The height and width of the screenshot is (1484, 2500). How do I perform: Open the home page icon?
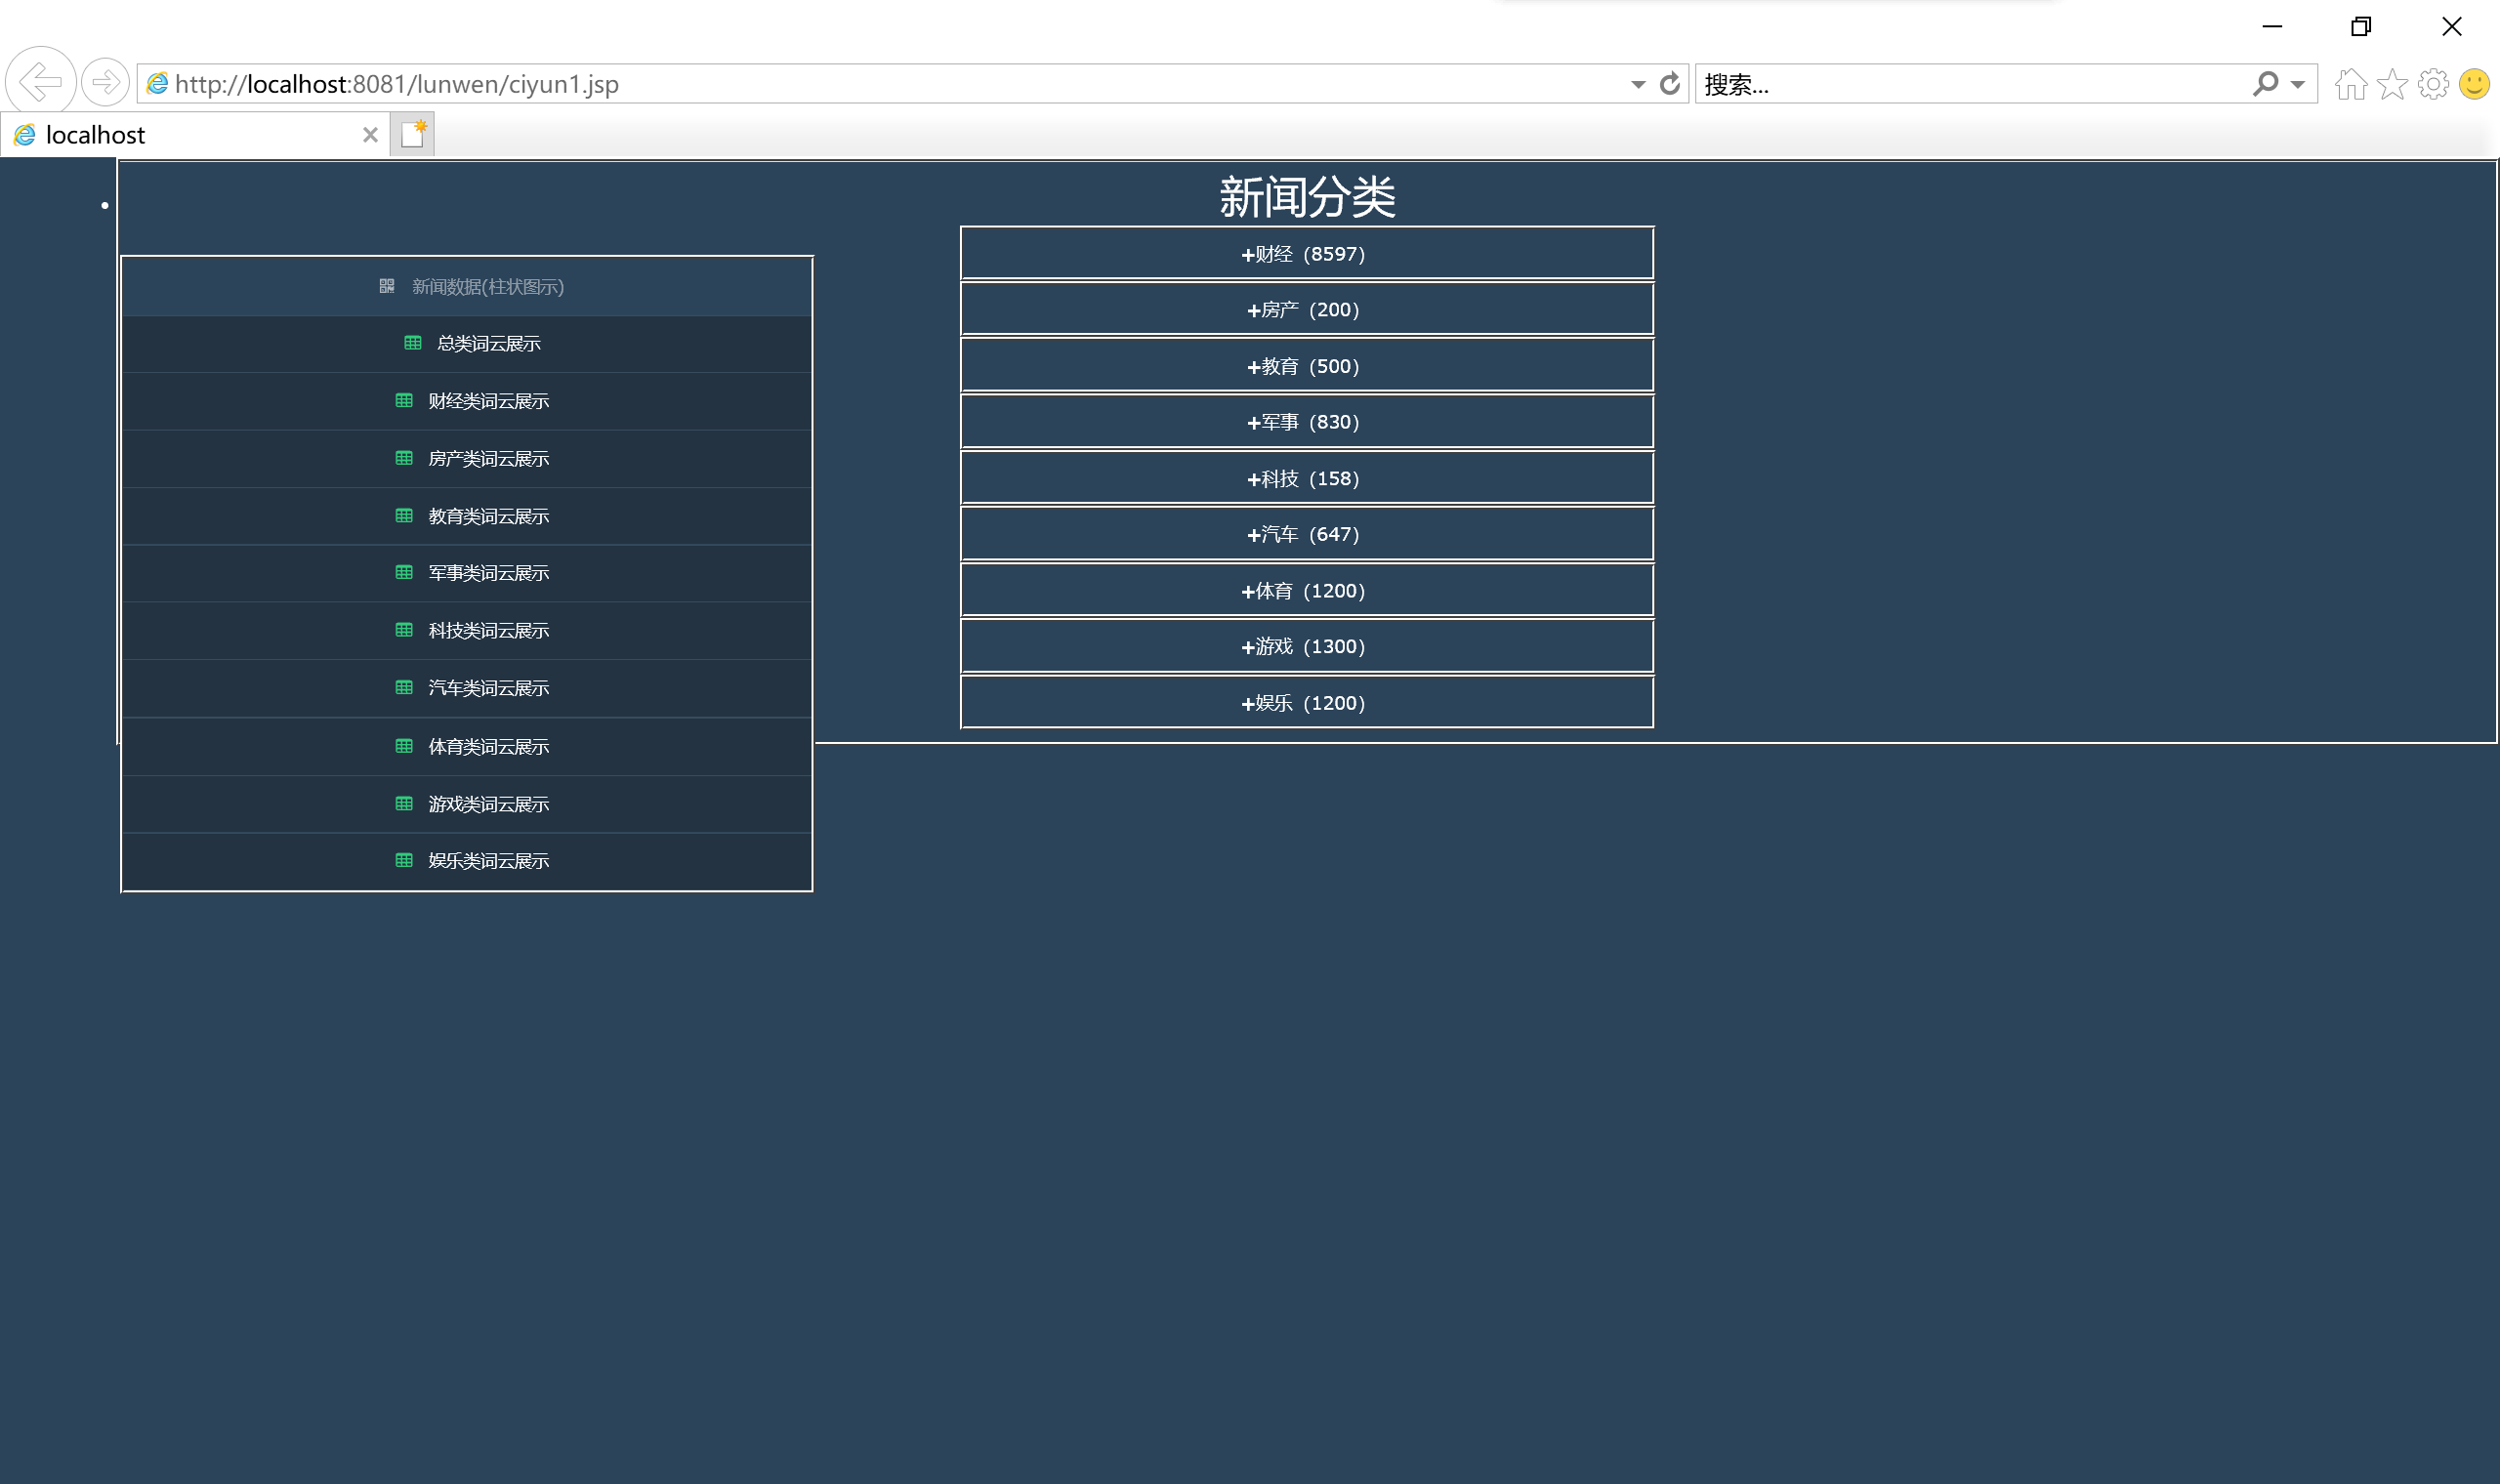(x=2350, y=84)
